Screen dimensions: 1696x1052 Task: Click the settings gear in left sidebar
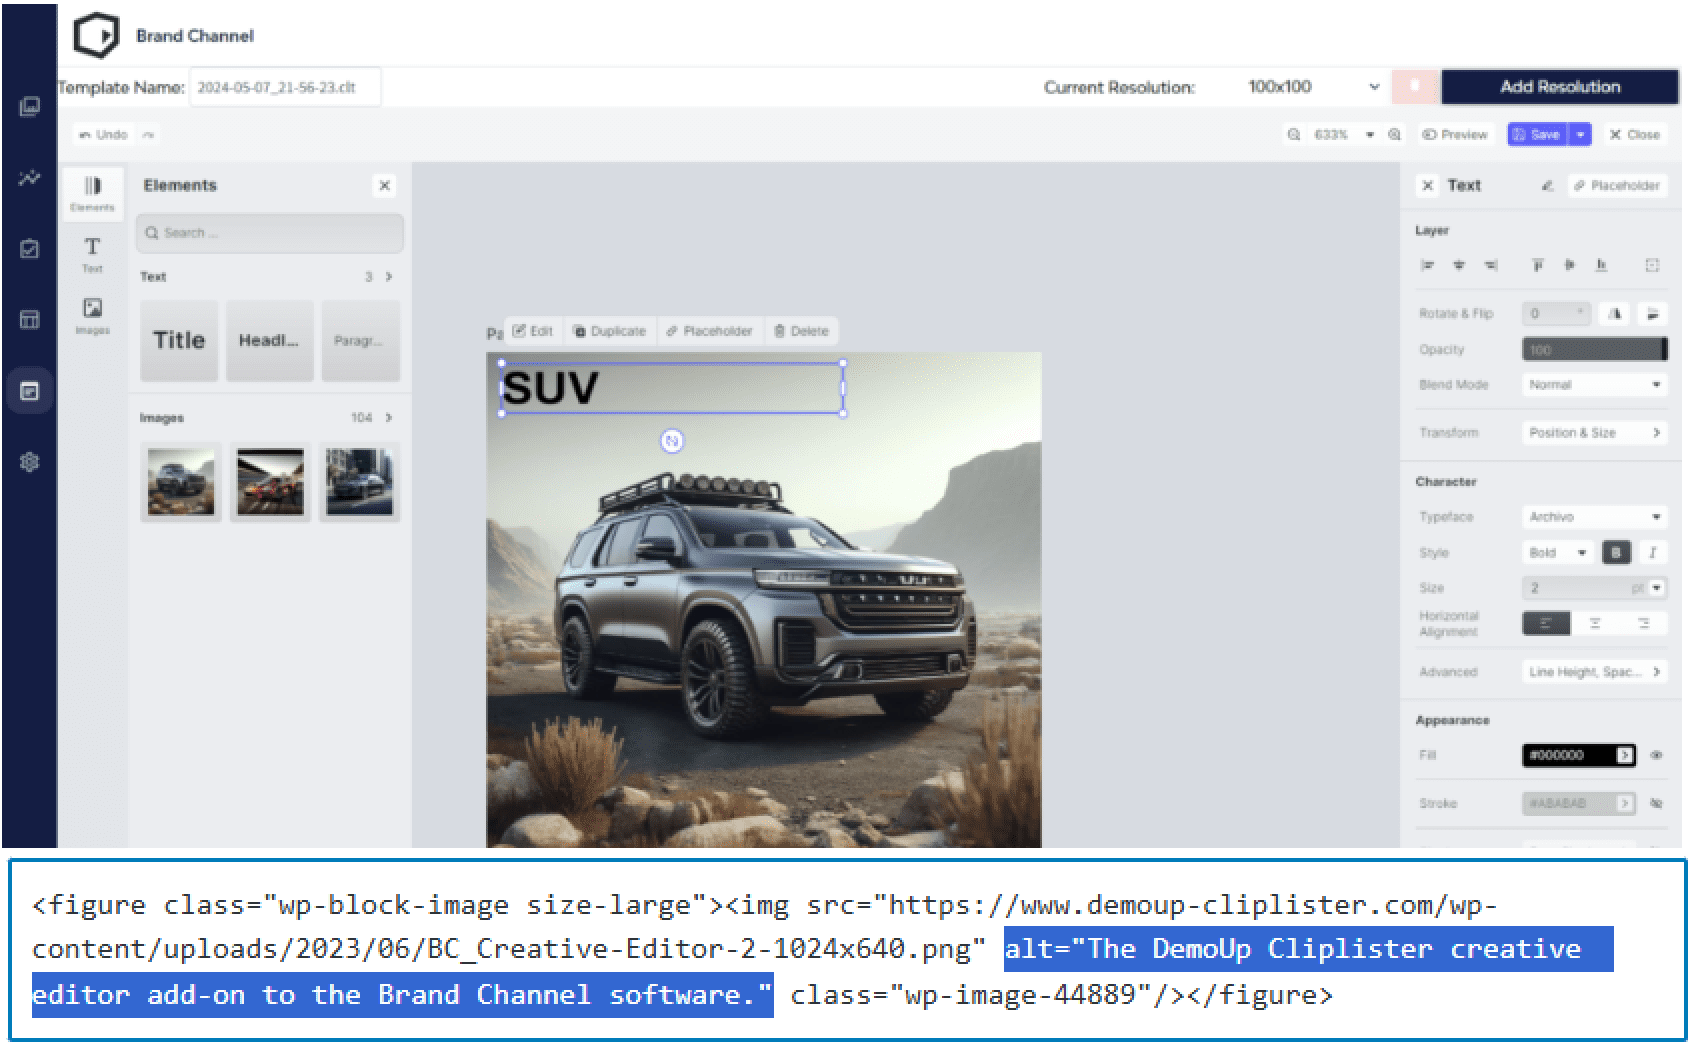(x=30, y=462)
